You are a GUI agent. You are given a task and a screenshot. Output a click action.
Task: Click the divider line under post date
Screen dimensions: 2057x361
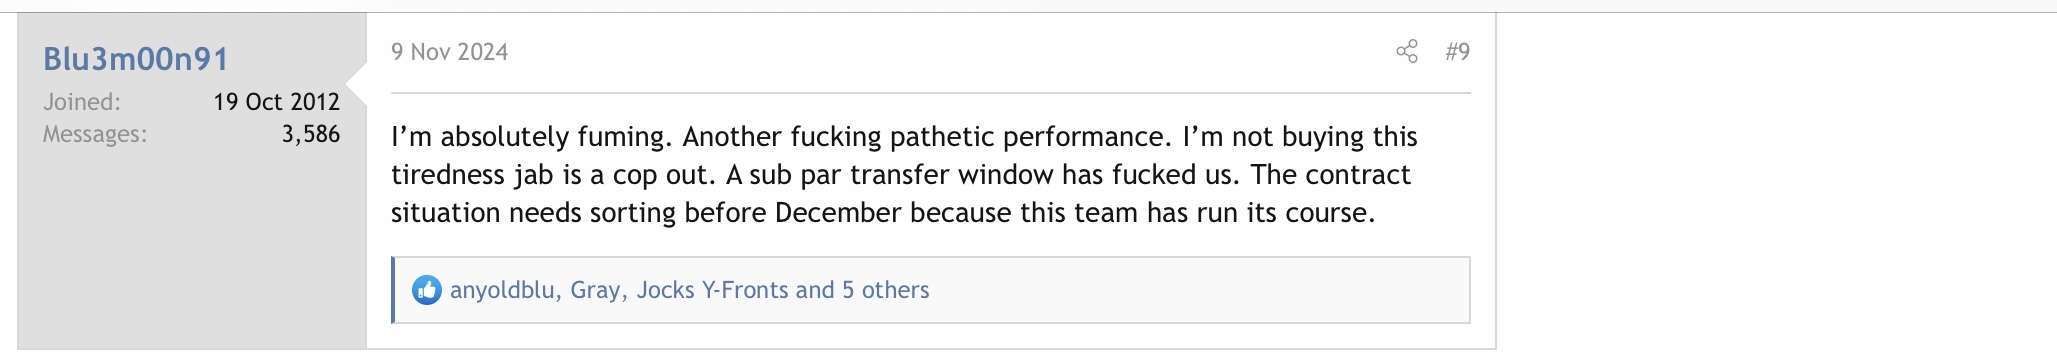click(x=930, y=93)
